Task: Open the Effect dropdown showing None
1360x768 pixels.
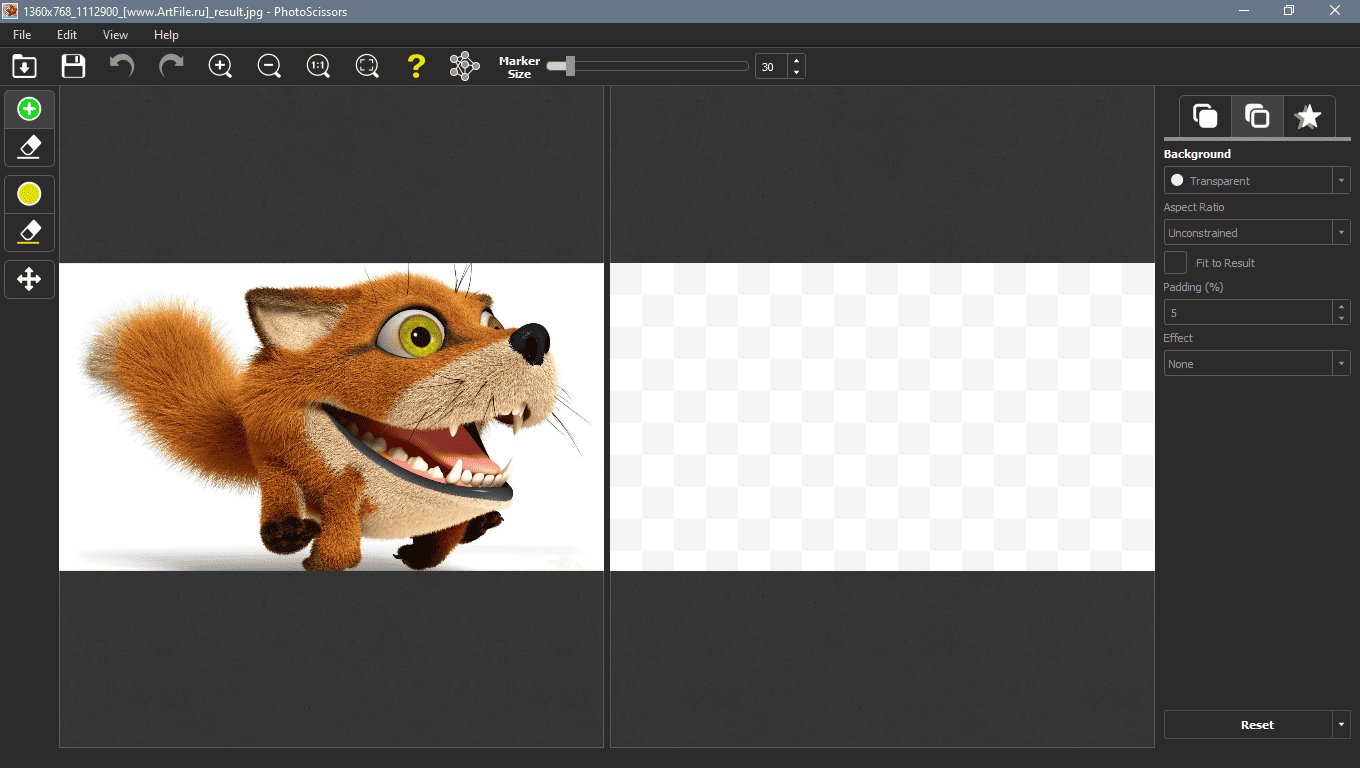Action: click(x=1257, y=364)
